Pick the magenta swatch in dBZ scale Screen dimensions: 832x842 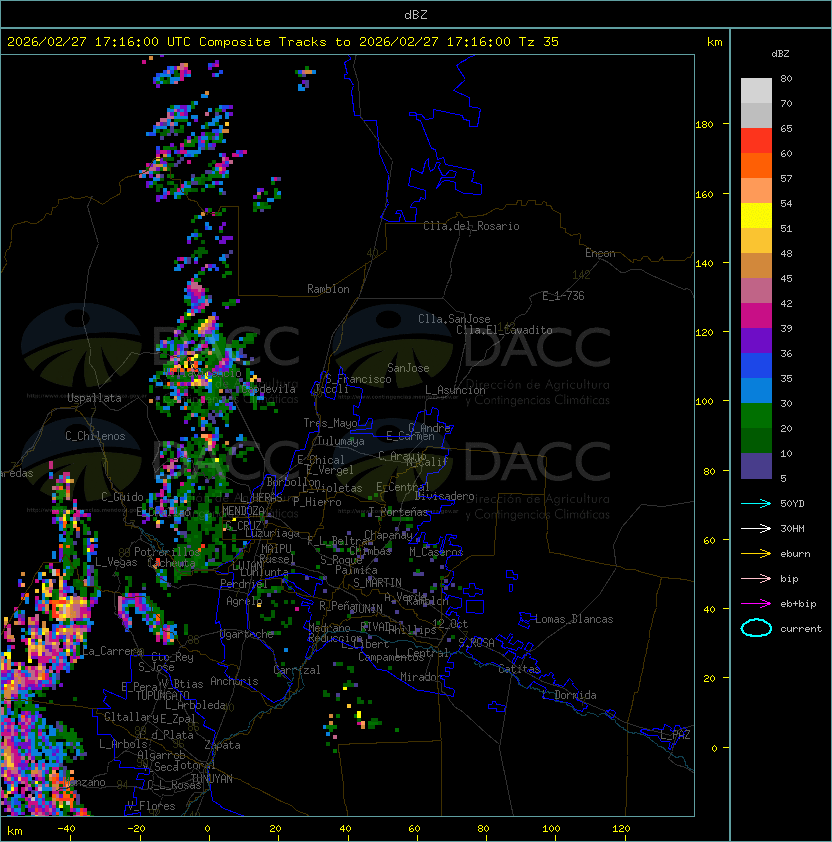pos(756,316)
